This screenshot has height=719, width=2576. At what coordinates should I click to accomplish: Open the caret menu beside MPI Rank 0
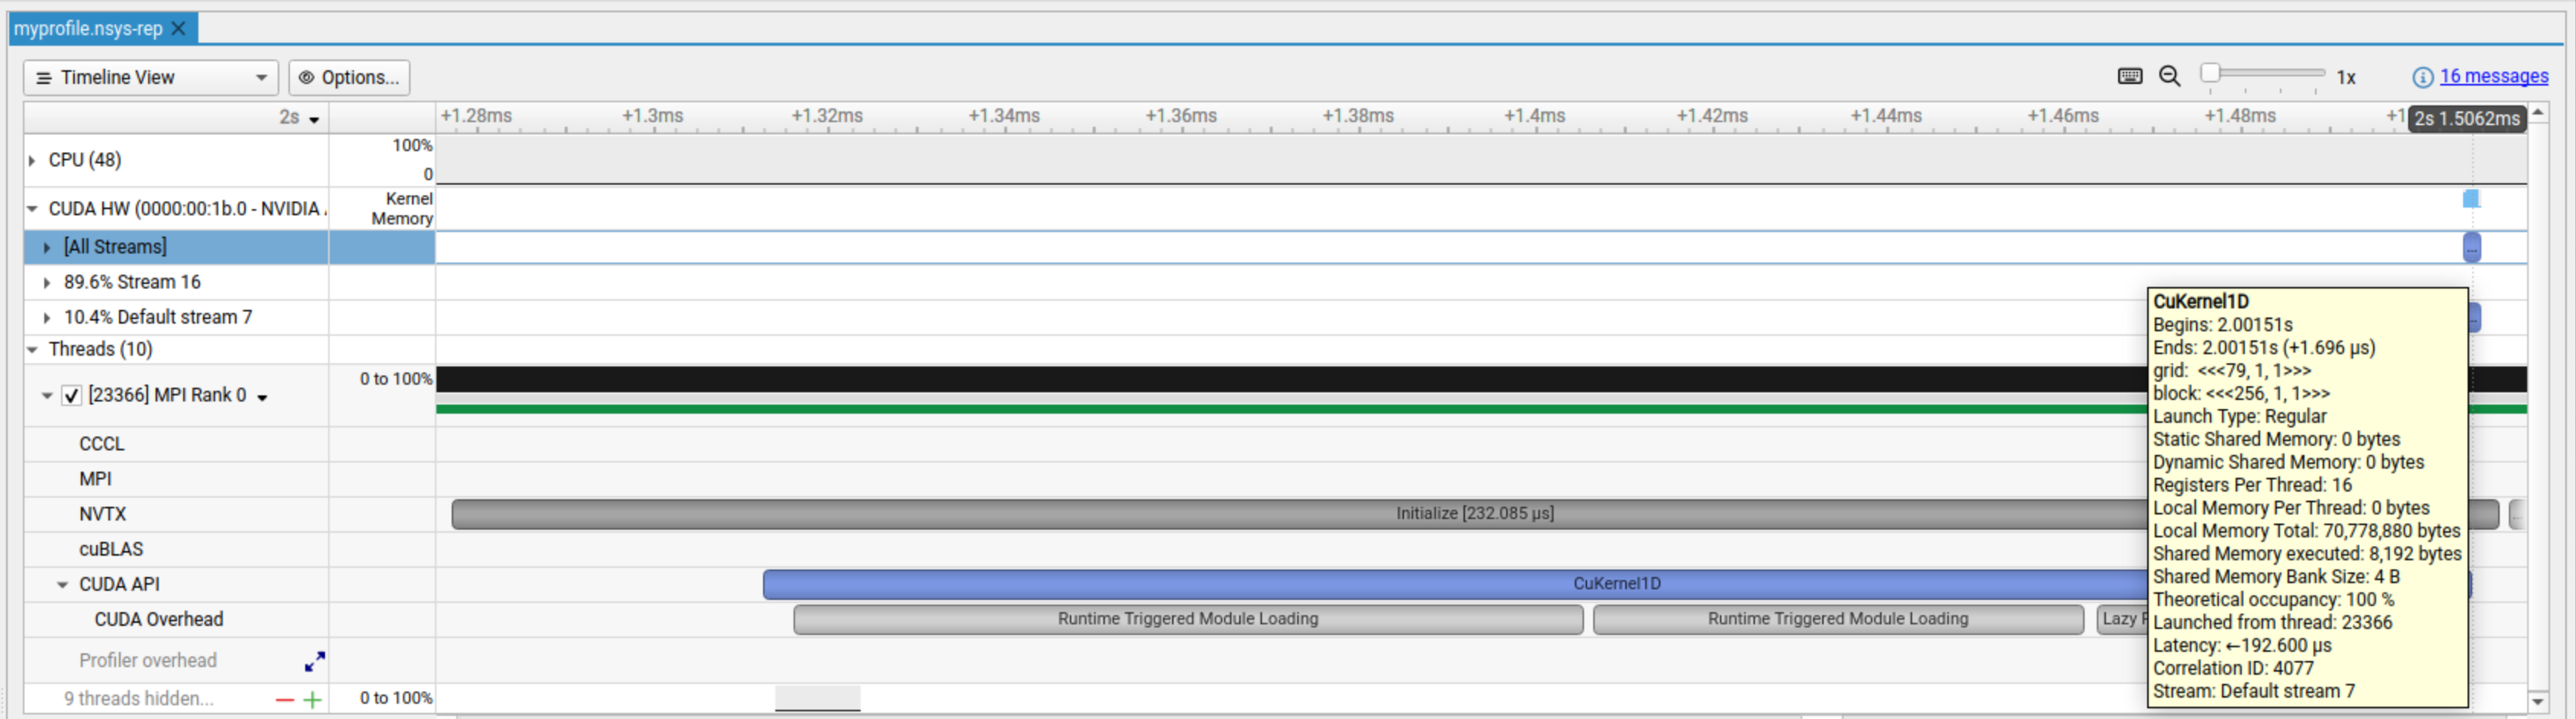262,396
